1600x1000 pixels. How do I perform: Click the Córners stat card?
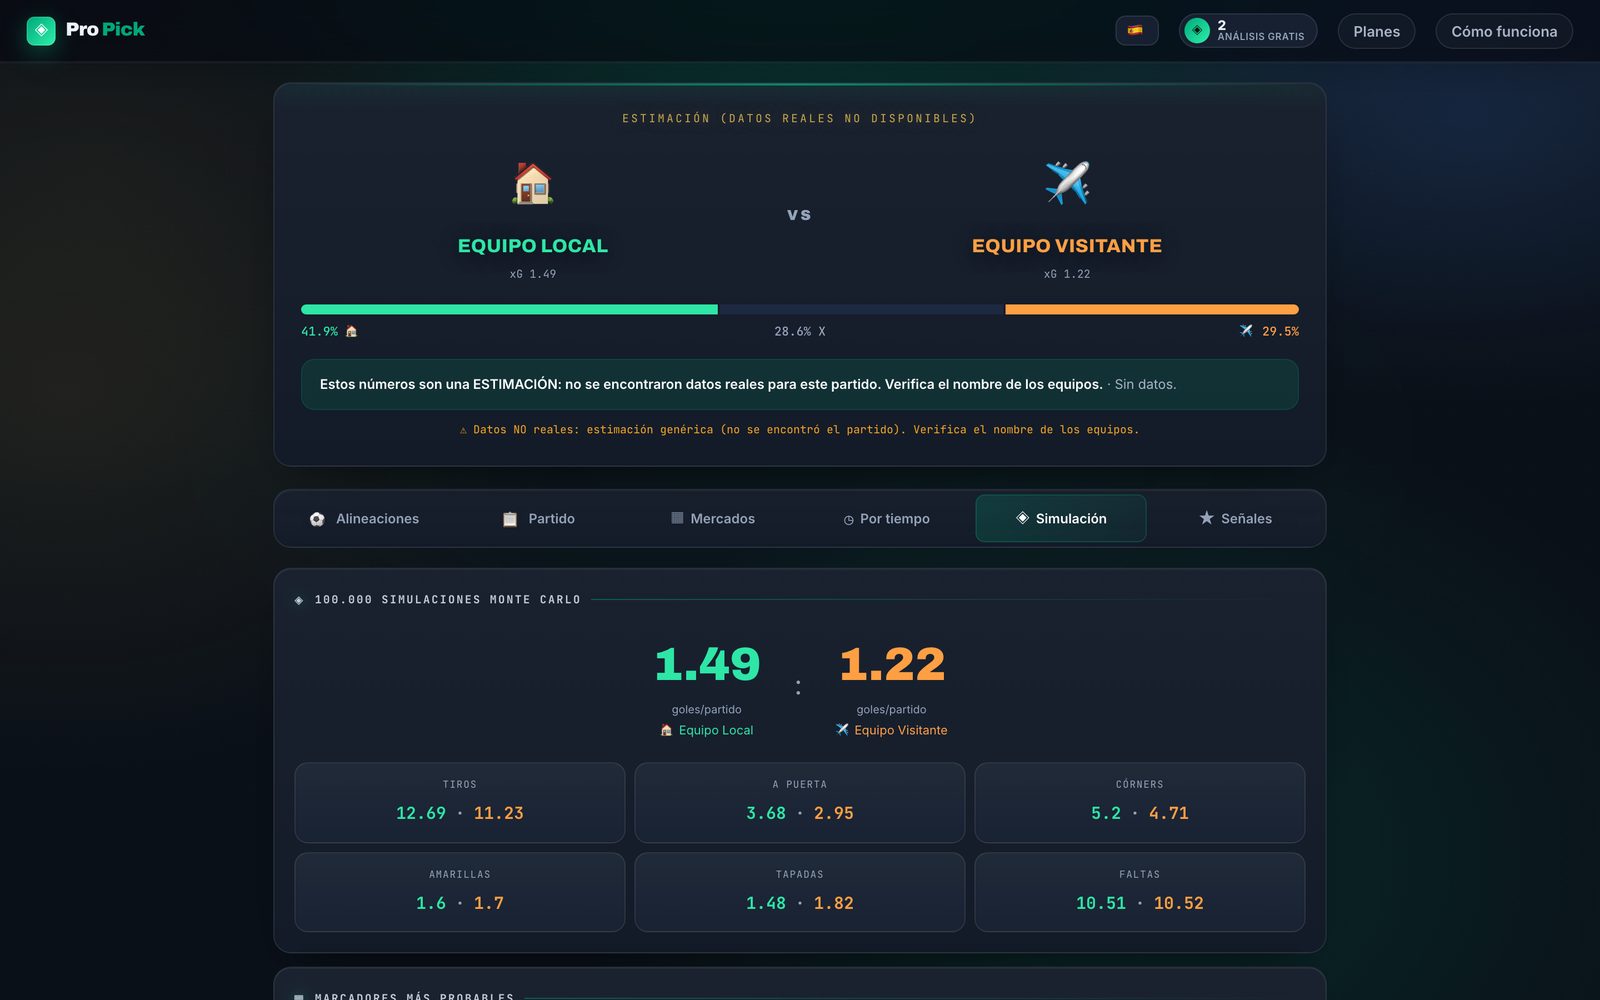click(x=1140, y=803)
